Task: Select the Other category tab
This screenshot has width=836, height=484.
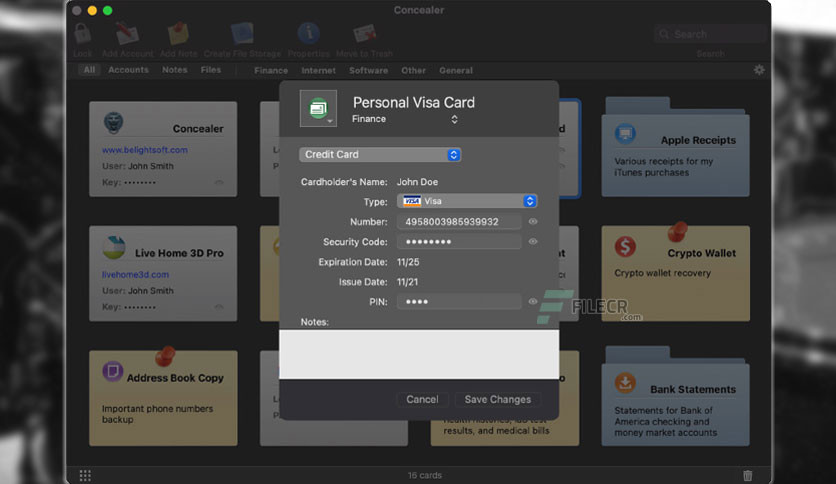Action: pos(413,70)
